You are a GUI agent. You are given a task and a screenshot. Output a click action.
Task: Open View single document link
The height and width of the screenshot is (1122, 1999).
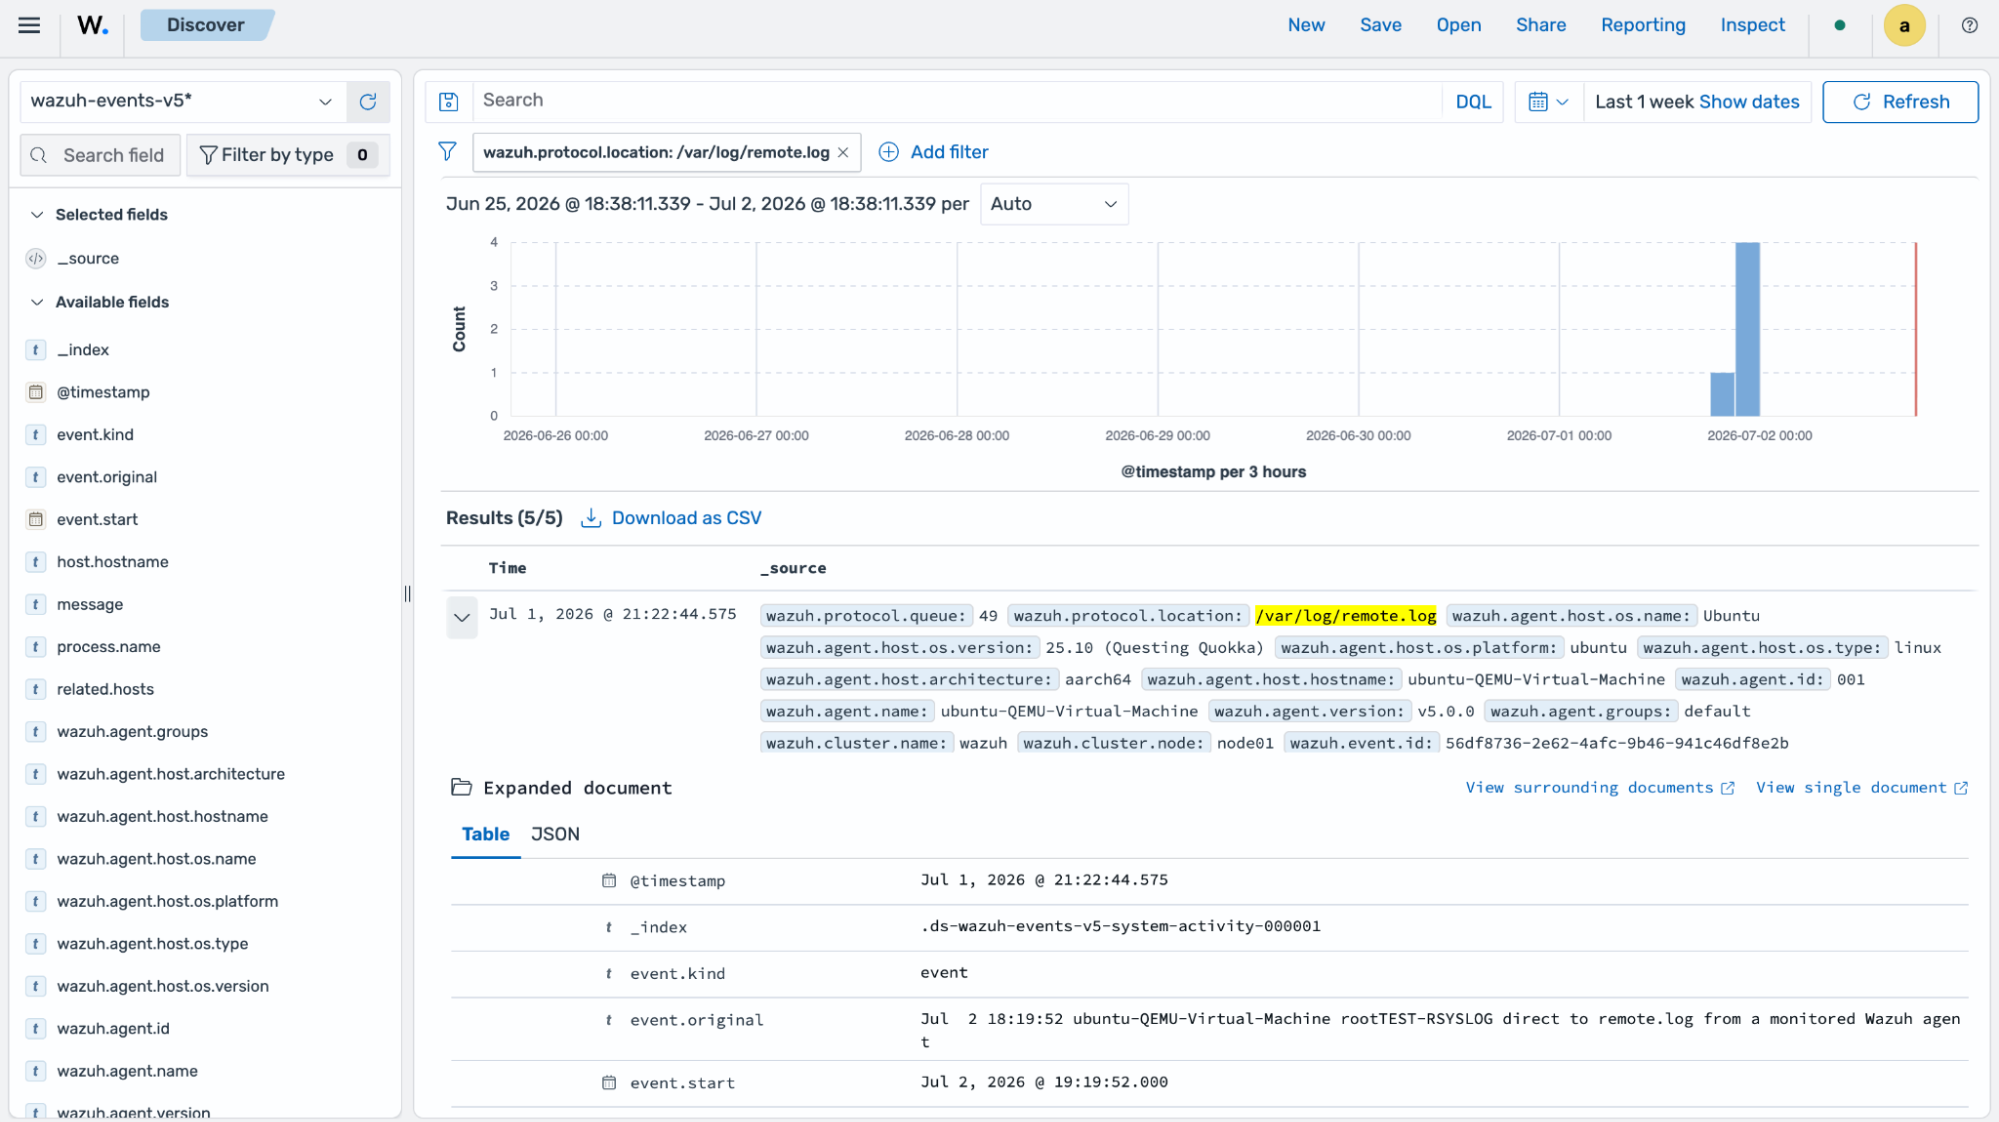coord(1862,788)
